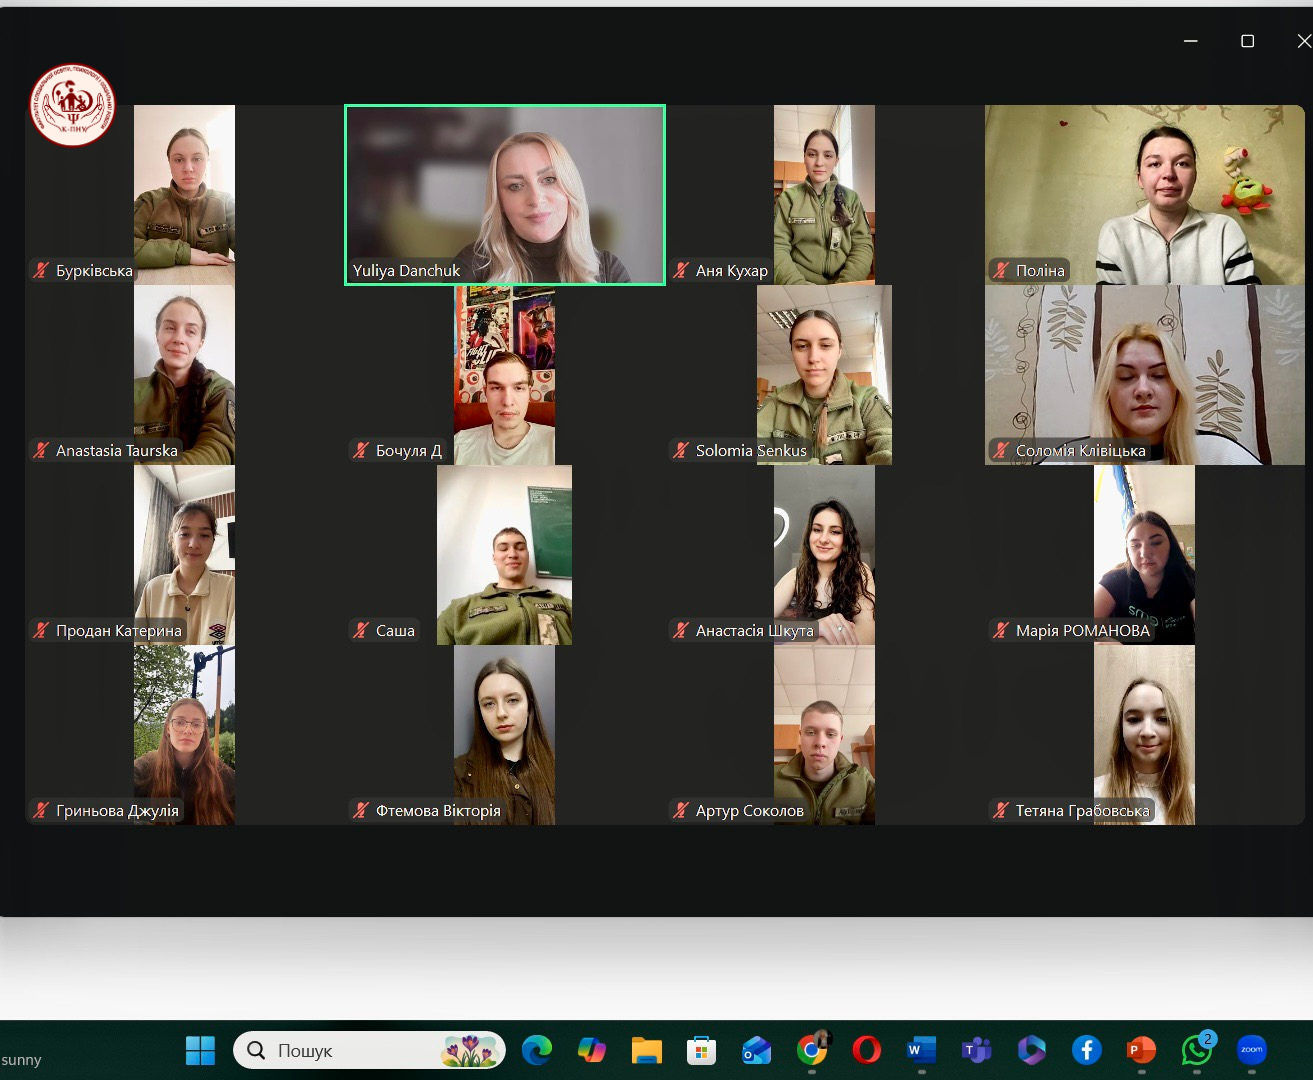Select Yuliya Danchuk's highlighted video tile
The image size is (1313, 1080).
(x=505, y=195)
